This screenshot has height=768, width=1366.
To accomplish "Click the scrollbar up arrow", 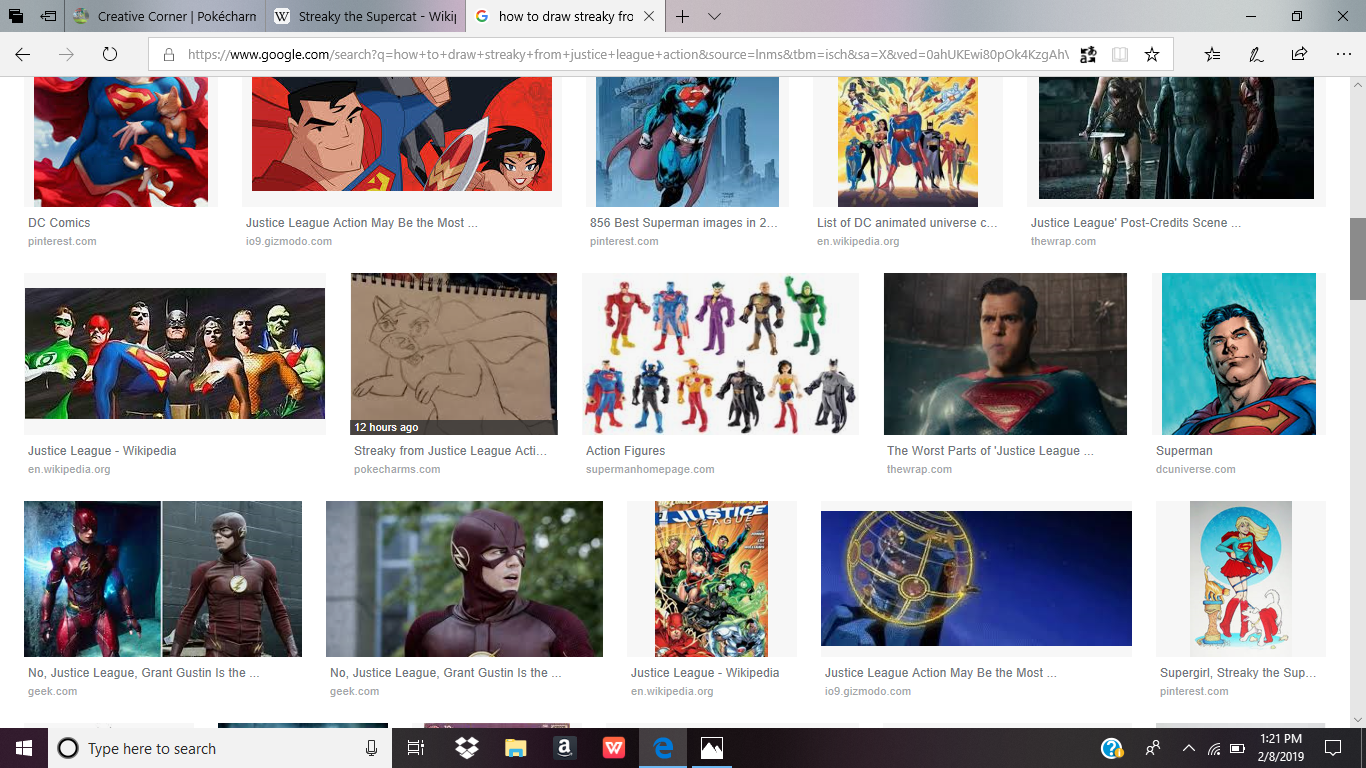I will pyautogui.click(x=1357, y=85).
